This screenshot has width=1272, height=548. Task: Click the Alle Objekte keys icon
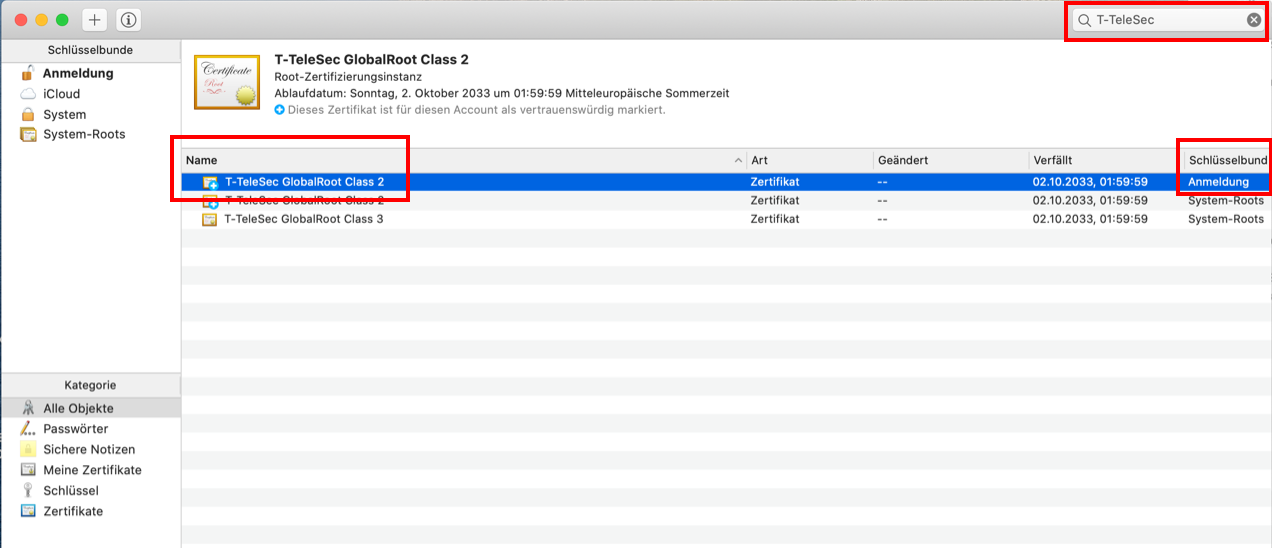coord(28,408)
